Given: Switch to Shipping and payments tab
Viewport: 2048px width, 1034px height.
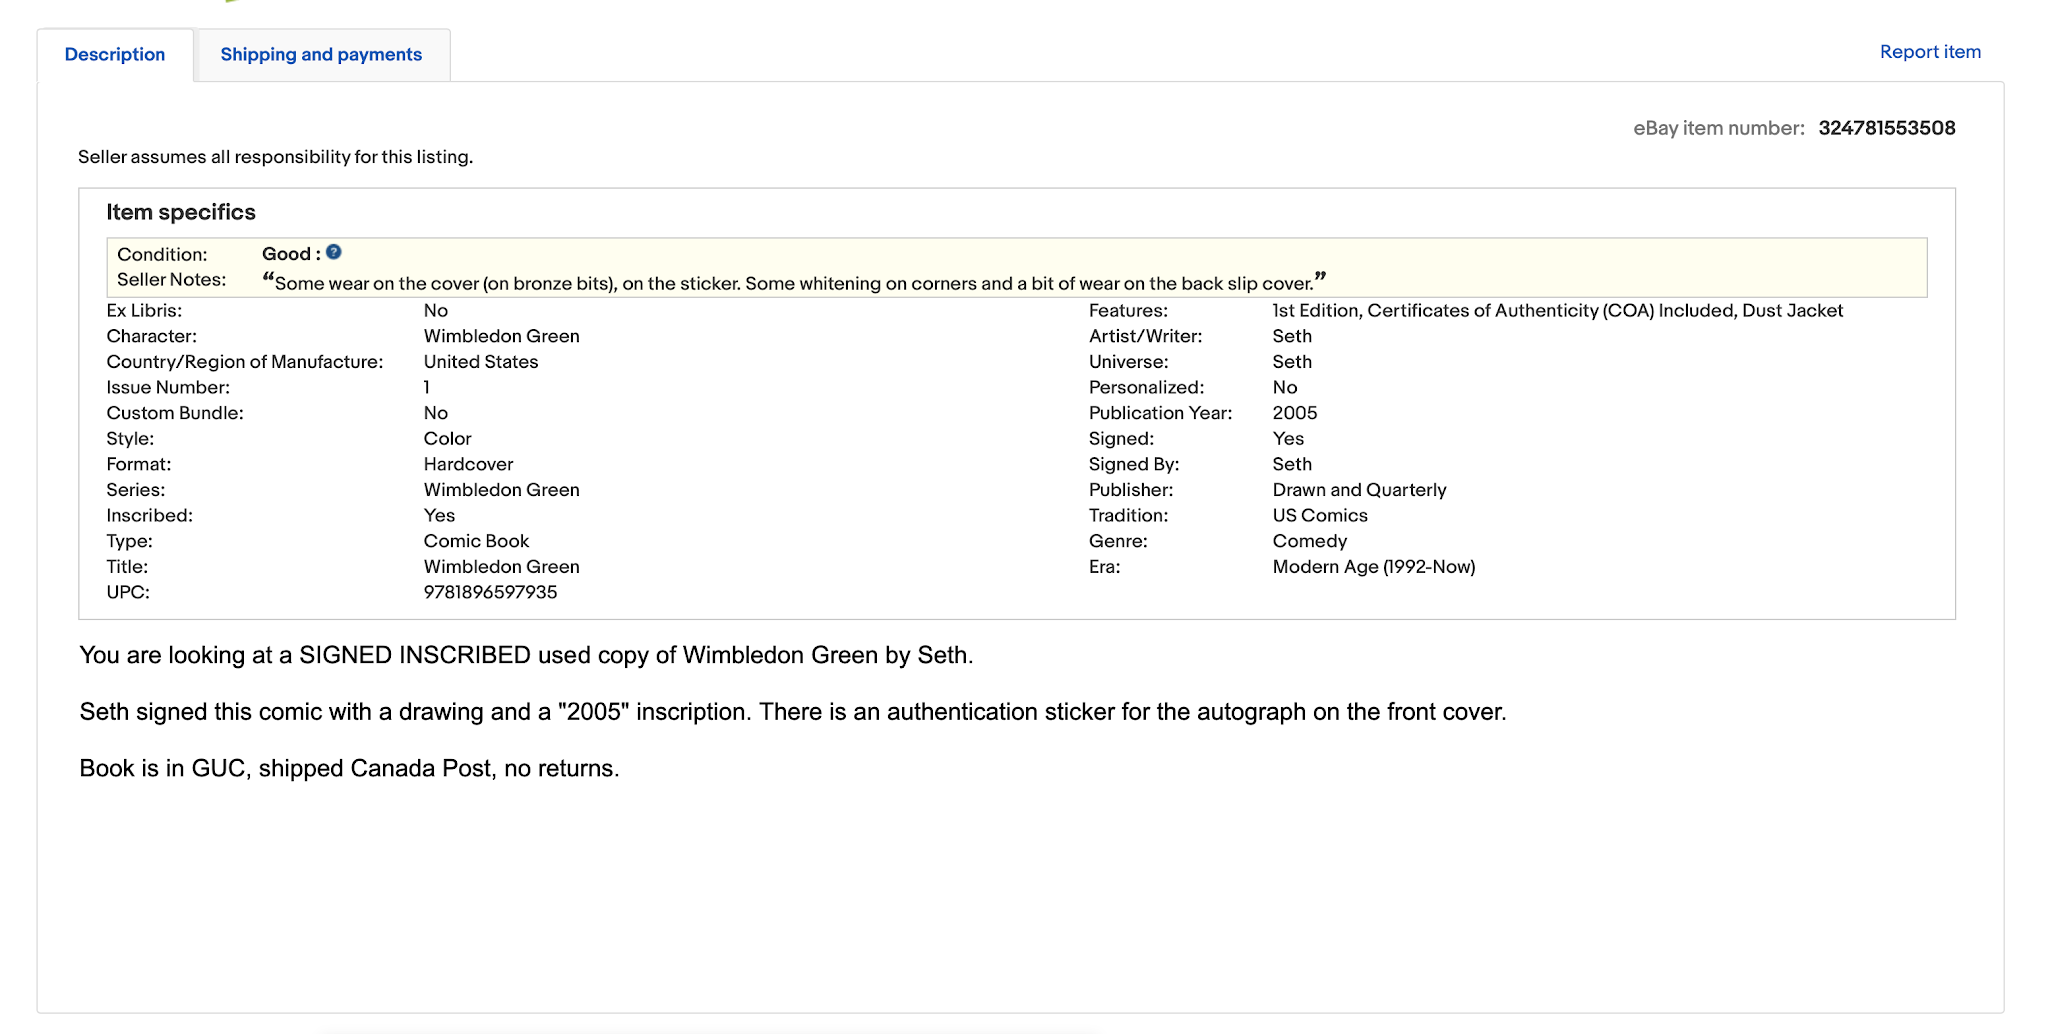Looking at the screenshot, I should 321,54.
